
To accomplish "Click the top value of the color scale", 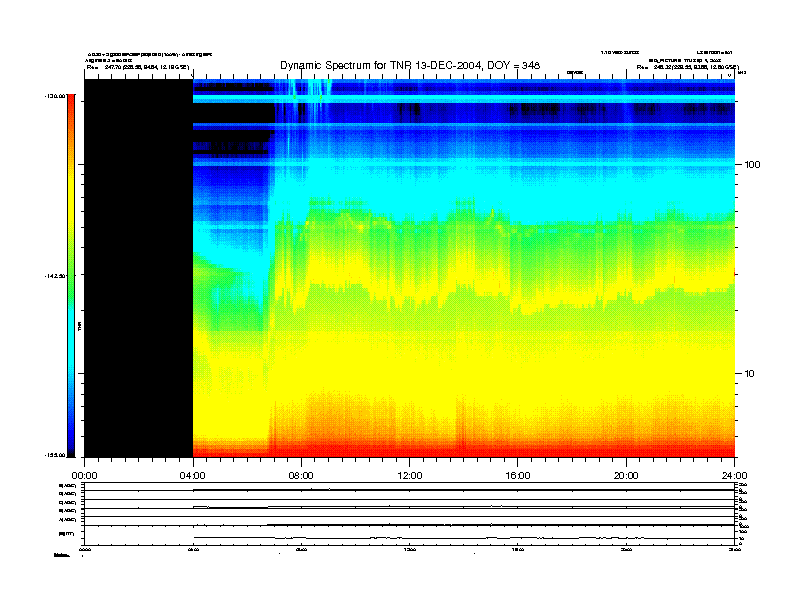I will coord(55,95).
